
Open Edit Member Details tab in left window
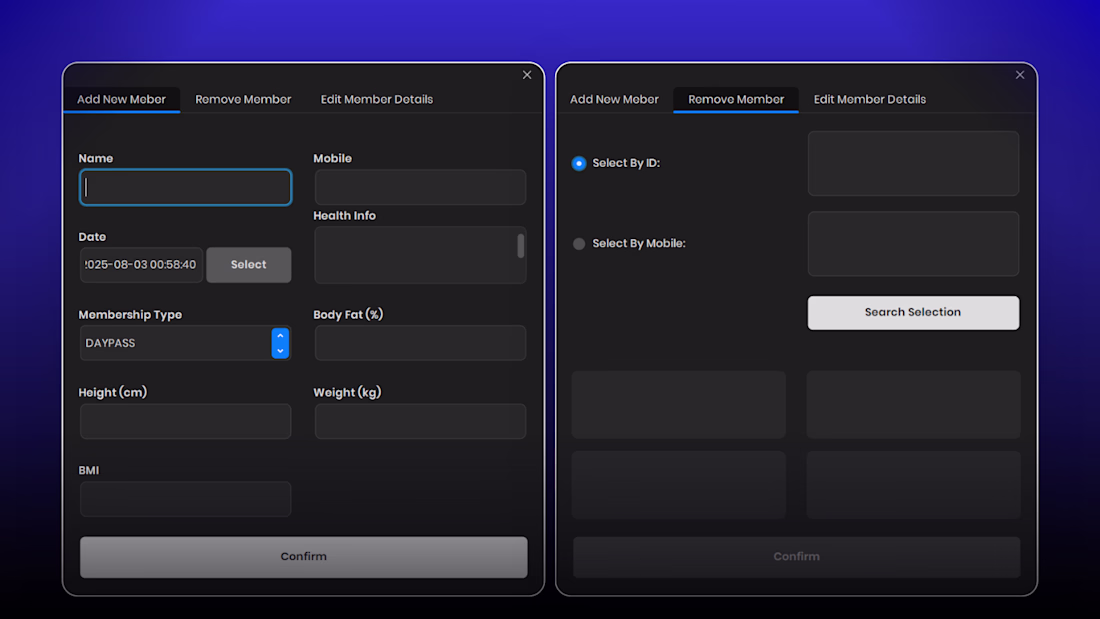[377, 100]
